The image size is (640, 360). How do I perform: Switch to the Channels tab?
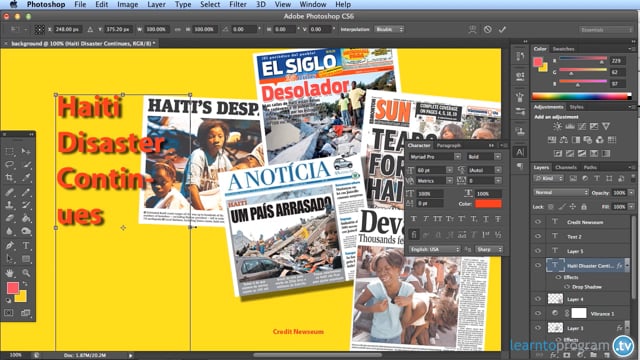[x=566, y=167]
